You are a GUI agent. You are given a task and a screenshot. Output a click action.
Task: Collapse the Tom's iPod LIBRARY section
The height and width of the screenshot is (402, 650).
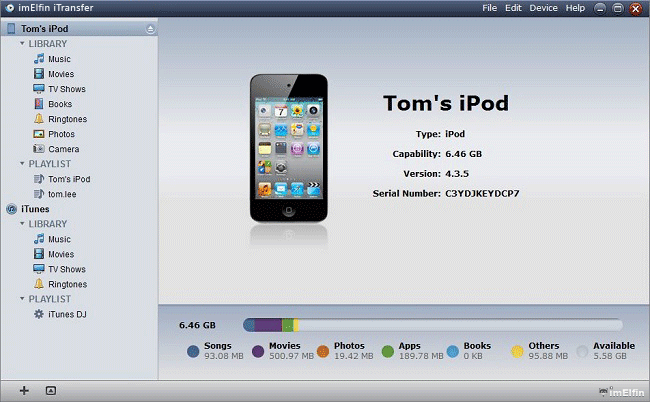pyautogui.click(x=22, y=44)
